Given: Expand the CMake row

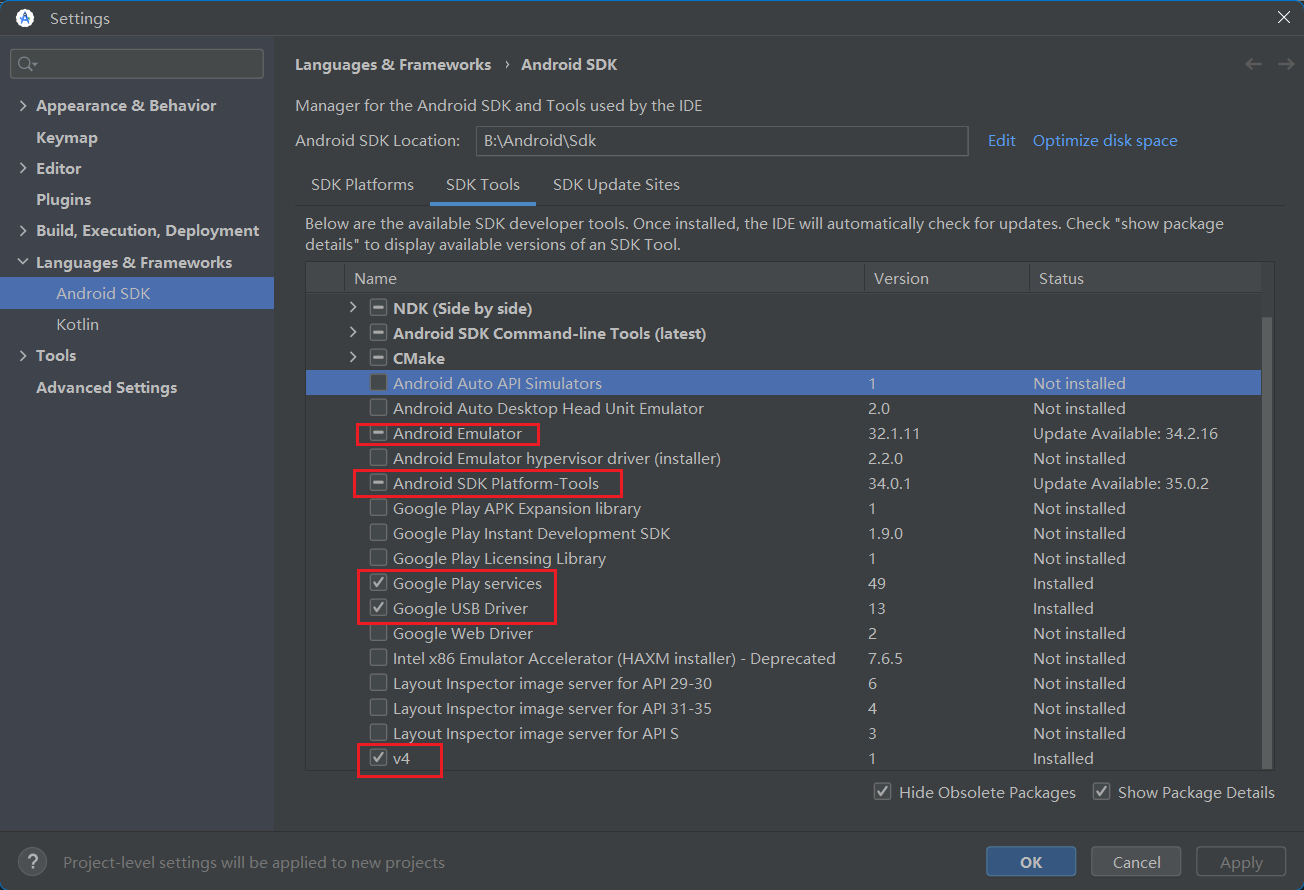Looking at the screenshot, I should [x=353, y=358].
